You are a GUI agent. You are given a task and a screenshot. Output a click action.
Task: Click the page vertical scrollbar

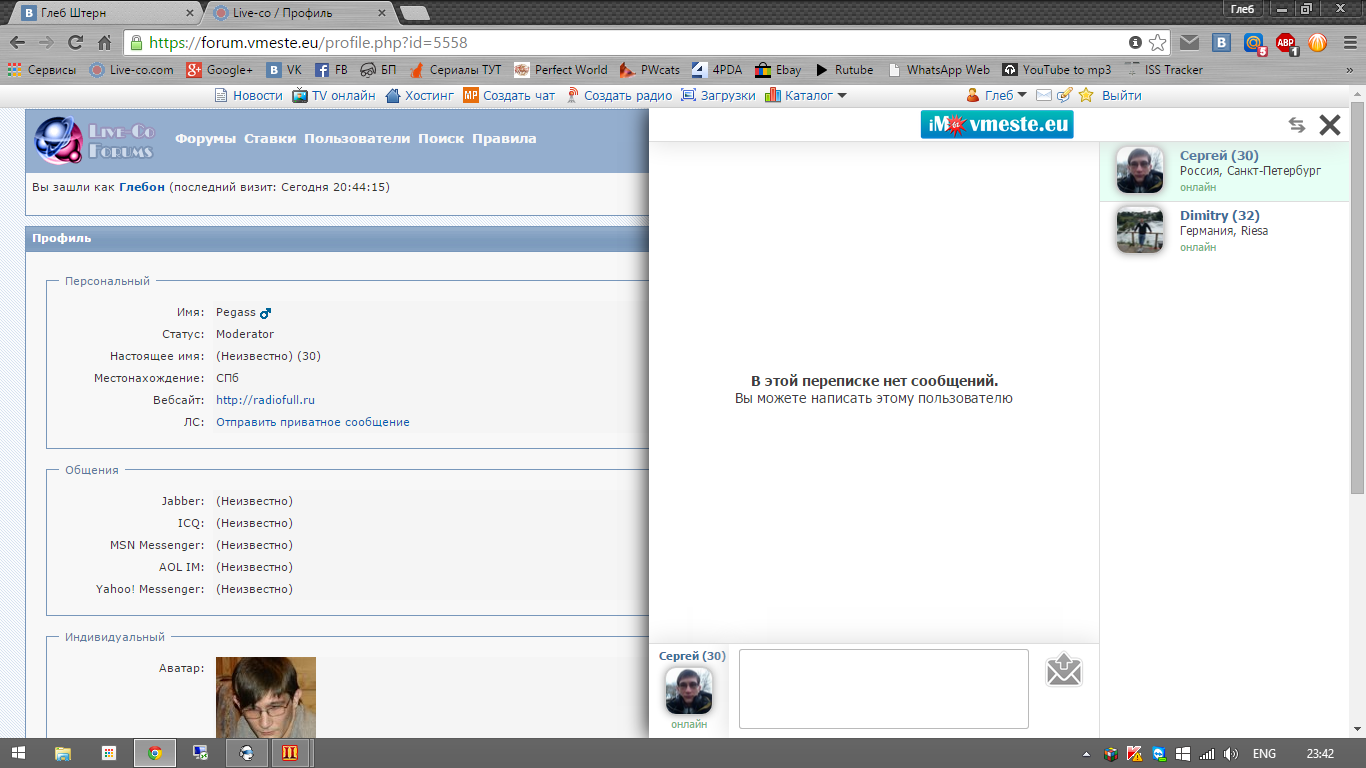click(1357, 300)
